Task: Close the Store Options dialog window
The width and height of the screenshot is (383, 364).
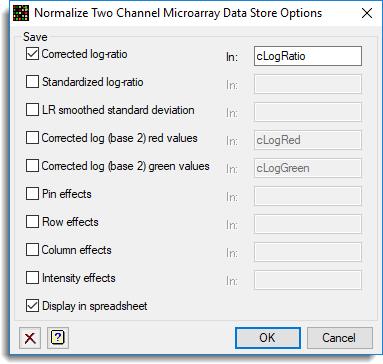Action: coord(367,13)
